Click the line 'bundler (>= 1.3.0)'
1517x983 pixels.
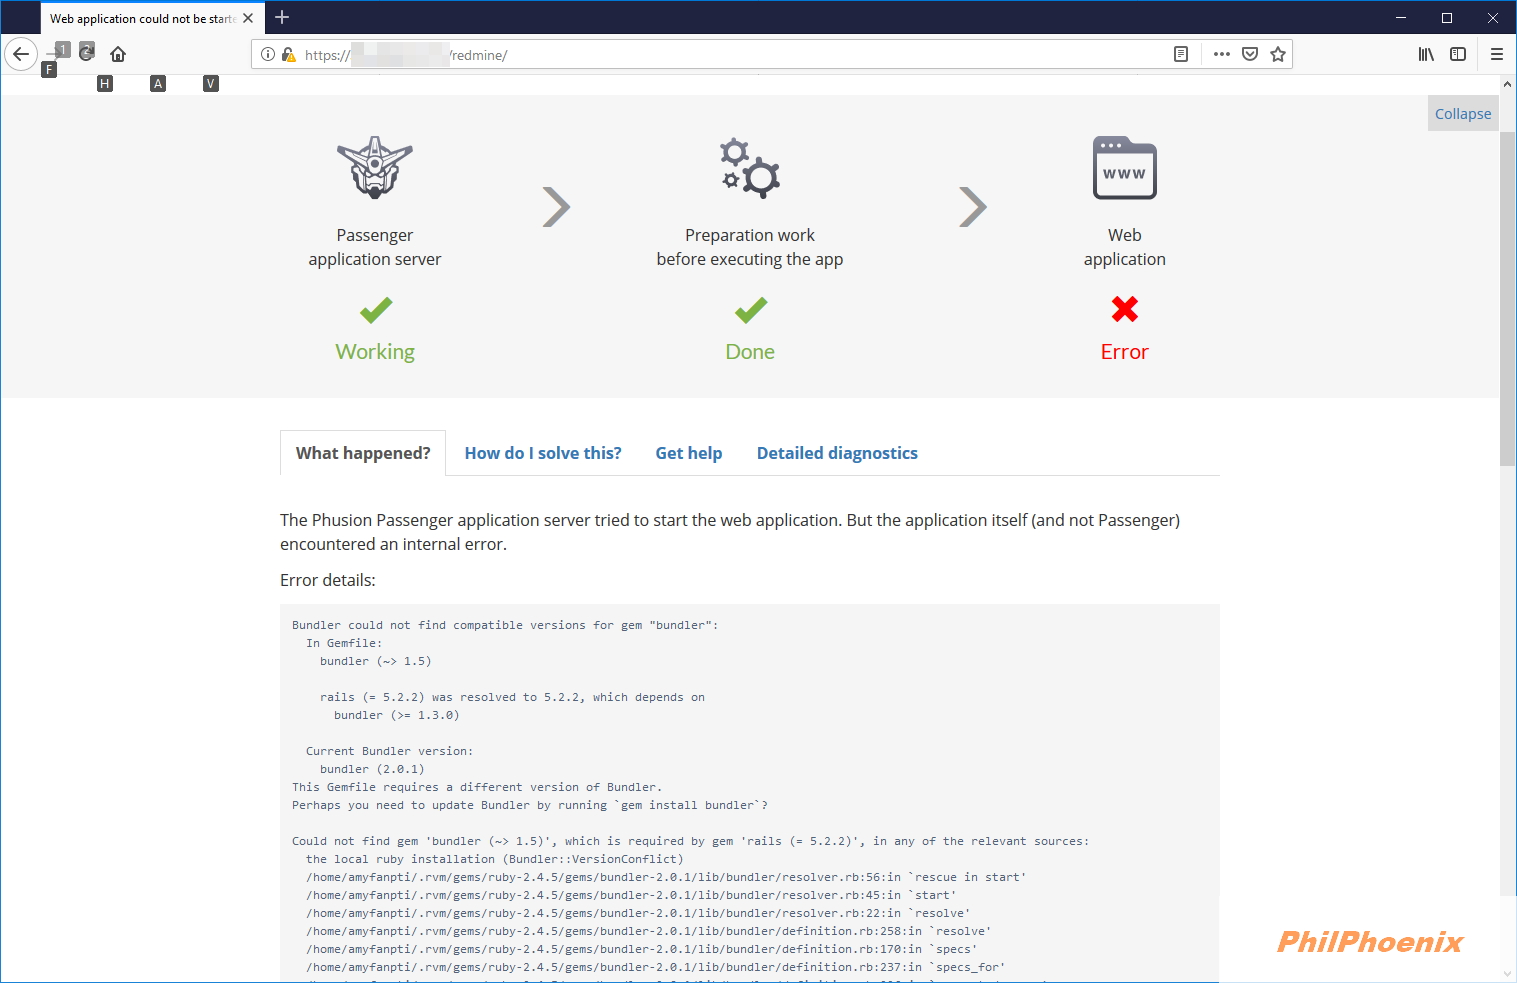pyautogui.click(x=397, y=715)
